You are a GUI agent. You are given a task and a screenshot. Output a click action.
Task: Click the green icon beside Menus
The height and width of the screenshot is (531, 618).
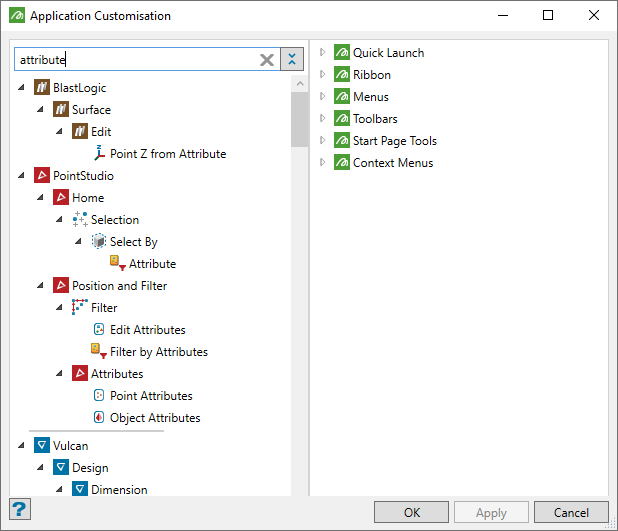pos(342,97)
